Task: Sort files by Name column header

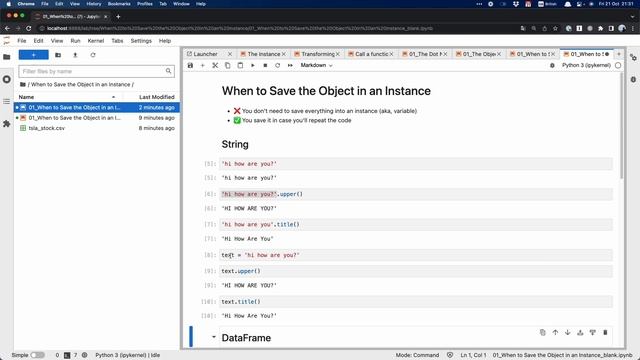Action: pyautogui.click(x=67, y=97)
